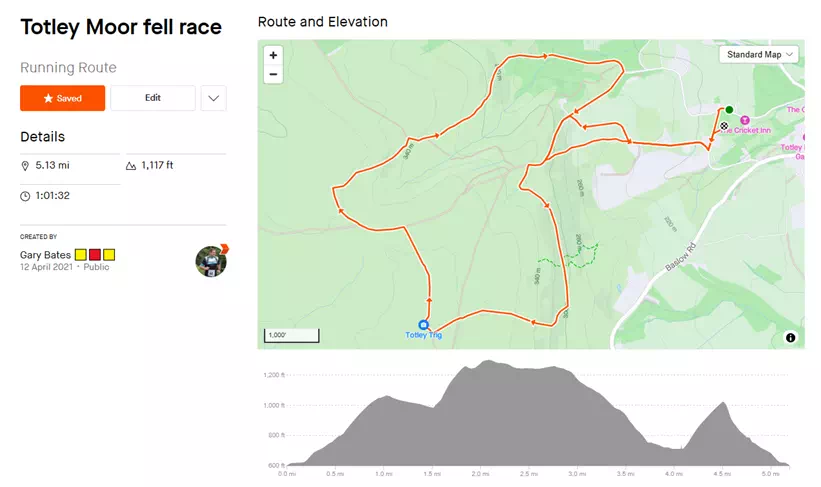Viewport: 821px width, 487px height.
Task: Click the checkered finish flag marker
Action: click(x=723, y=126)
